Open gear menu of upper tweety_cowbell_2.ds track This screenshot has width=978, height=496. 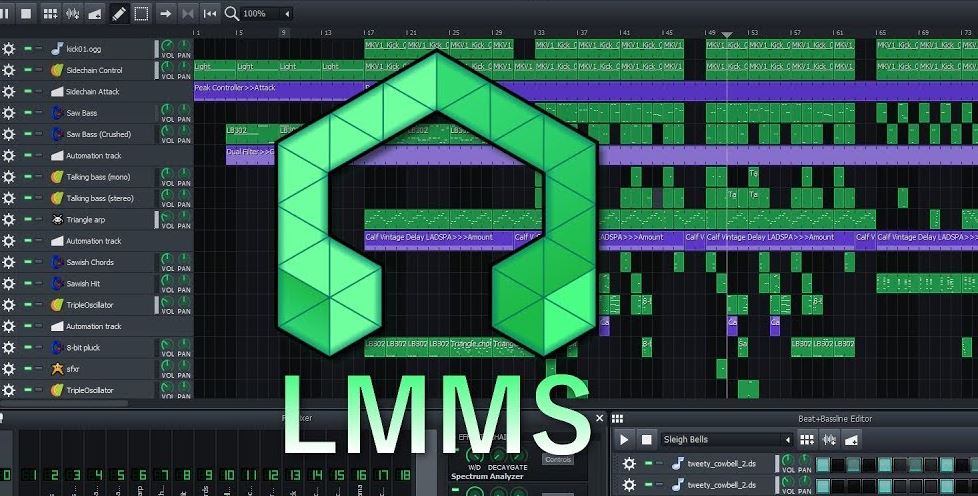tap(629, 464)
